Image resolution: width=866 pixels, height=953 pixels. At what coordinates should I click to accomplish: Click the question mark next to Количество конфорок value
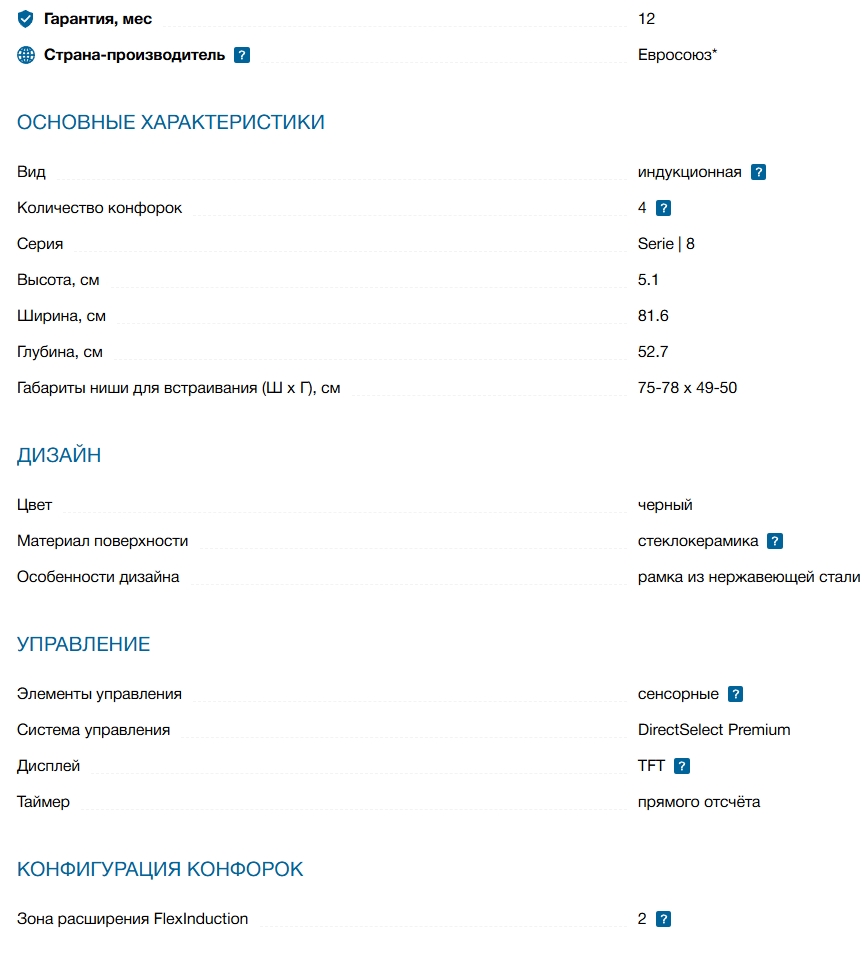tap(663, 208)
